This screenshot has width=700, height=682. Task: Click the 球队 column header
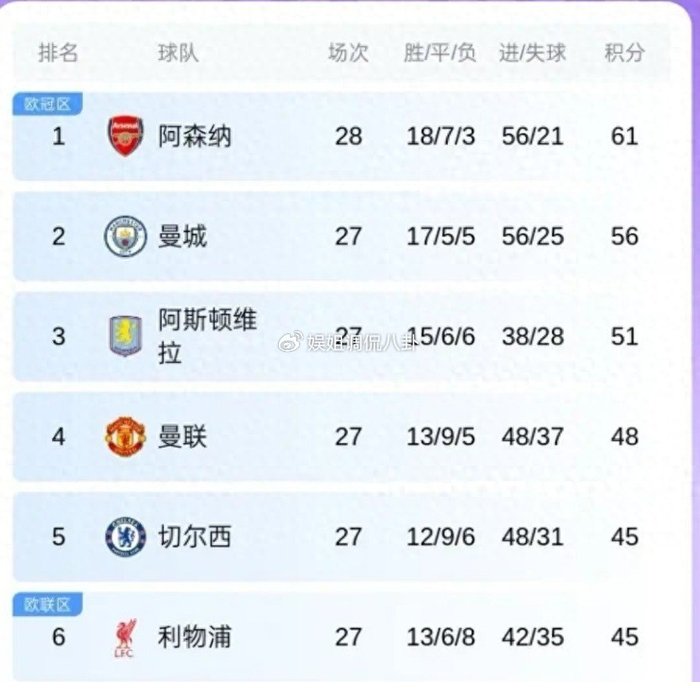pyautogui.click(x=178, y=53)
